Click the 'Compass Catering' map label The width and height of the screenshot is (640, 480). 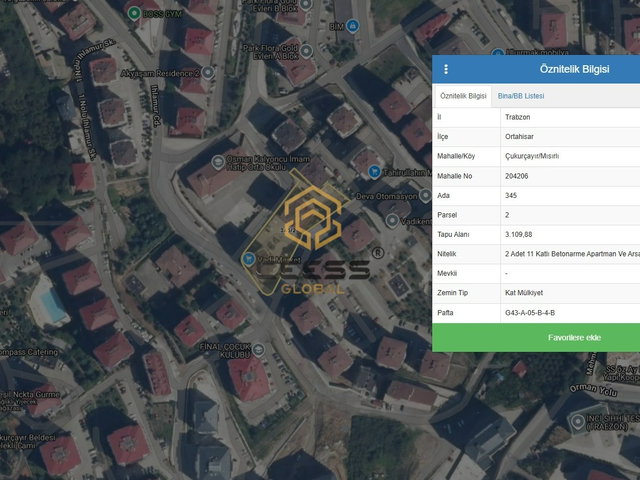tap(29, 352)
